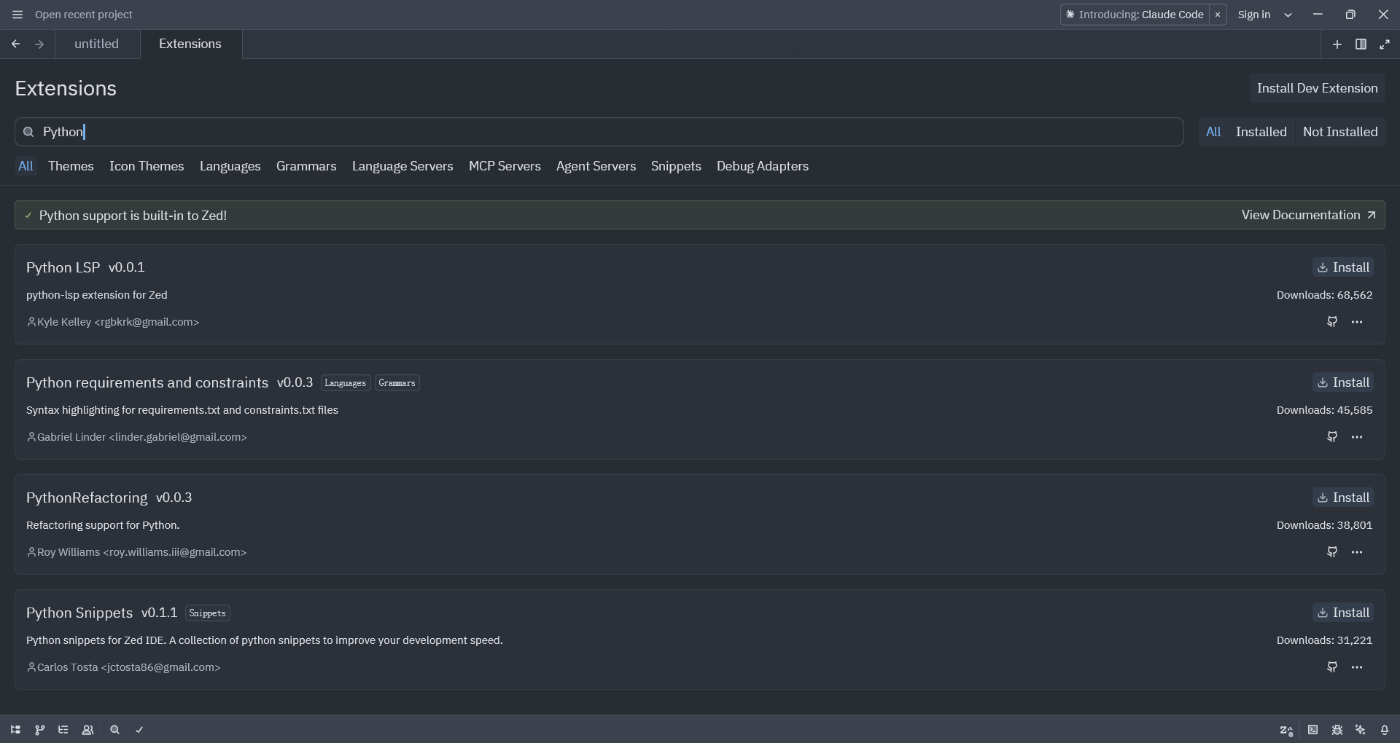Click the PythonRefactoring extension title

click(x=87, y=497)
